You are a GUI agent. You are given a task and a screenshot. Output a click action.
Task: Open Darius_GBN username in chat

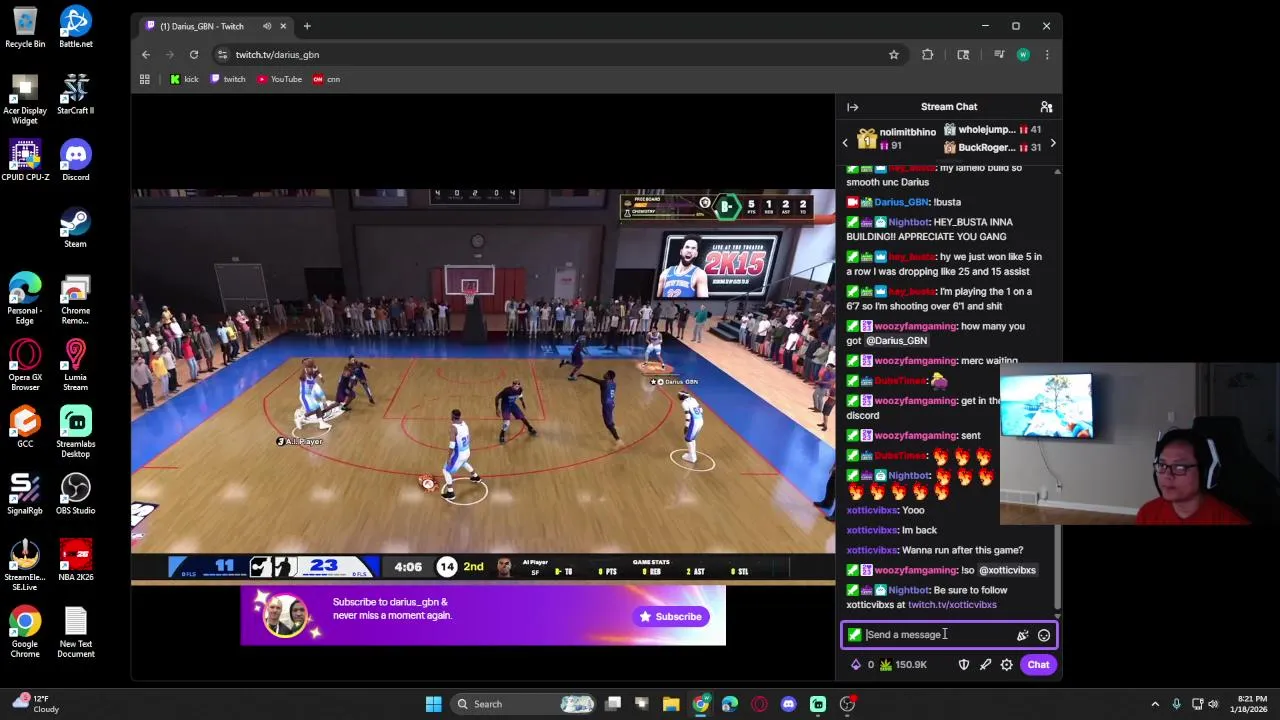pos(902,202)
